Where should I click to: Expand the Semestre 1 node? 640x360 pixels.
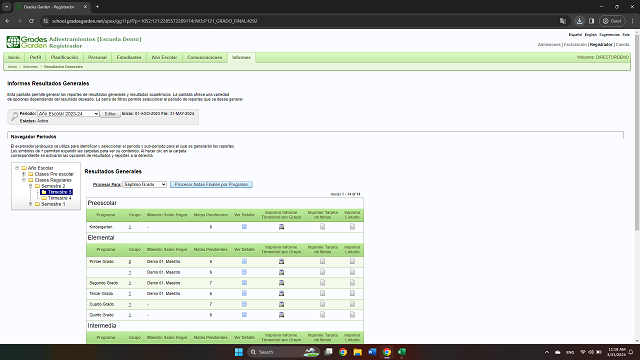point(30,204)
